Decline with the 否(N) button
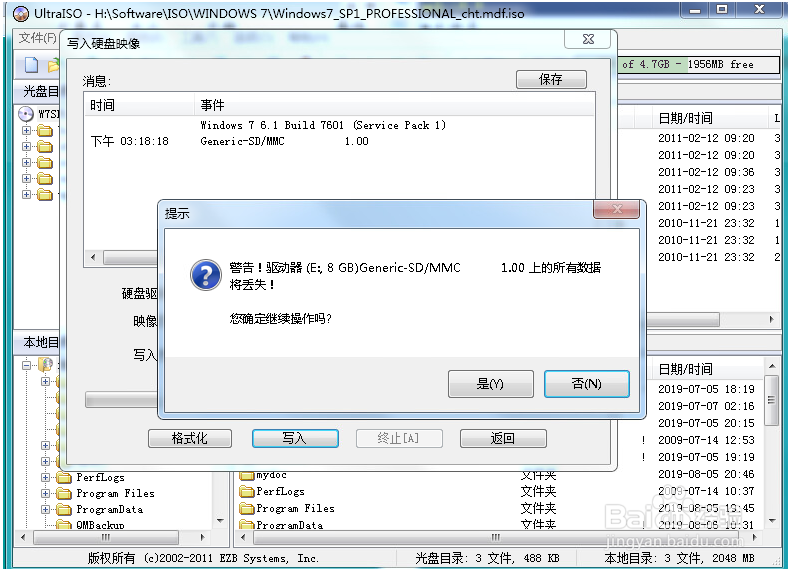The height and width of the screenshot is (569, 788). point(586,384)
